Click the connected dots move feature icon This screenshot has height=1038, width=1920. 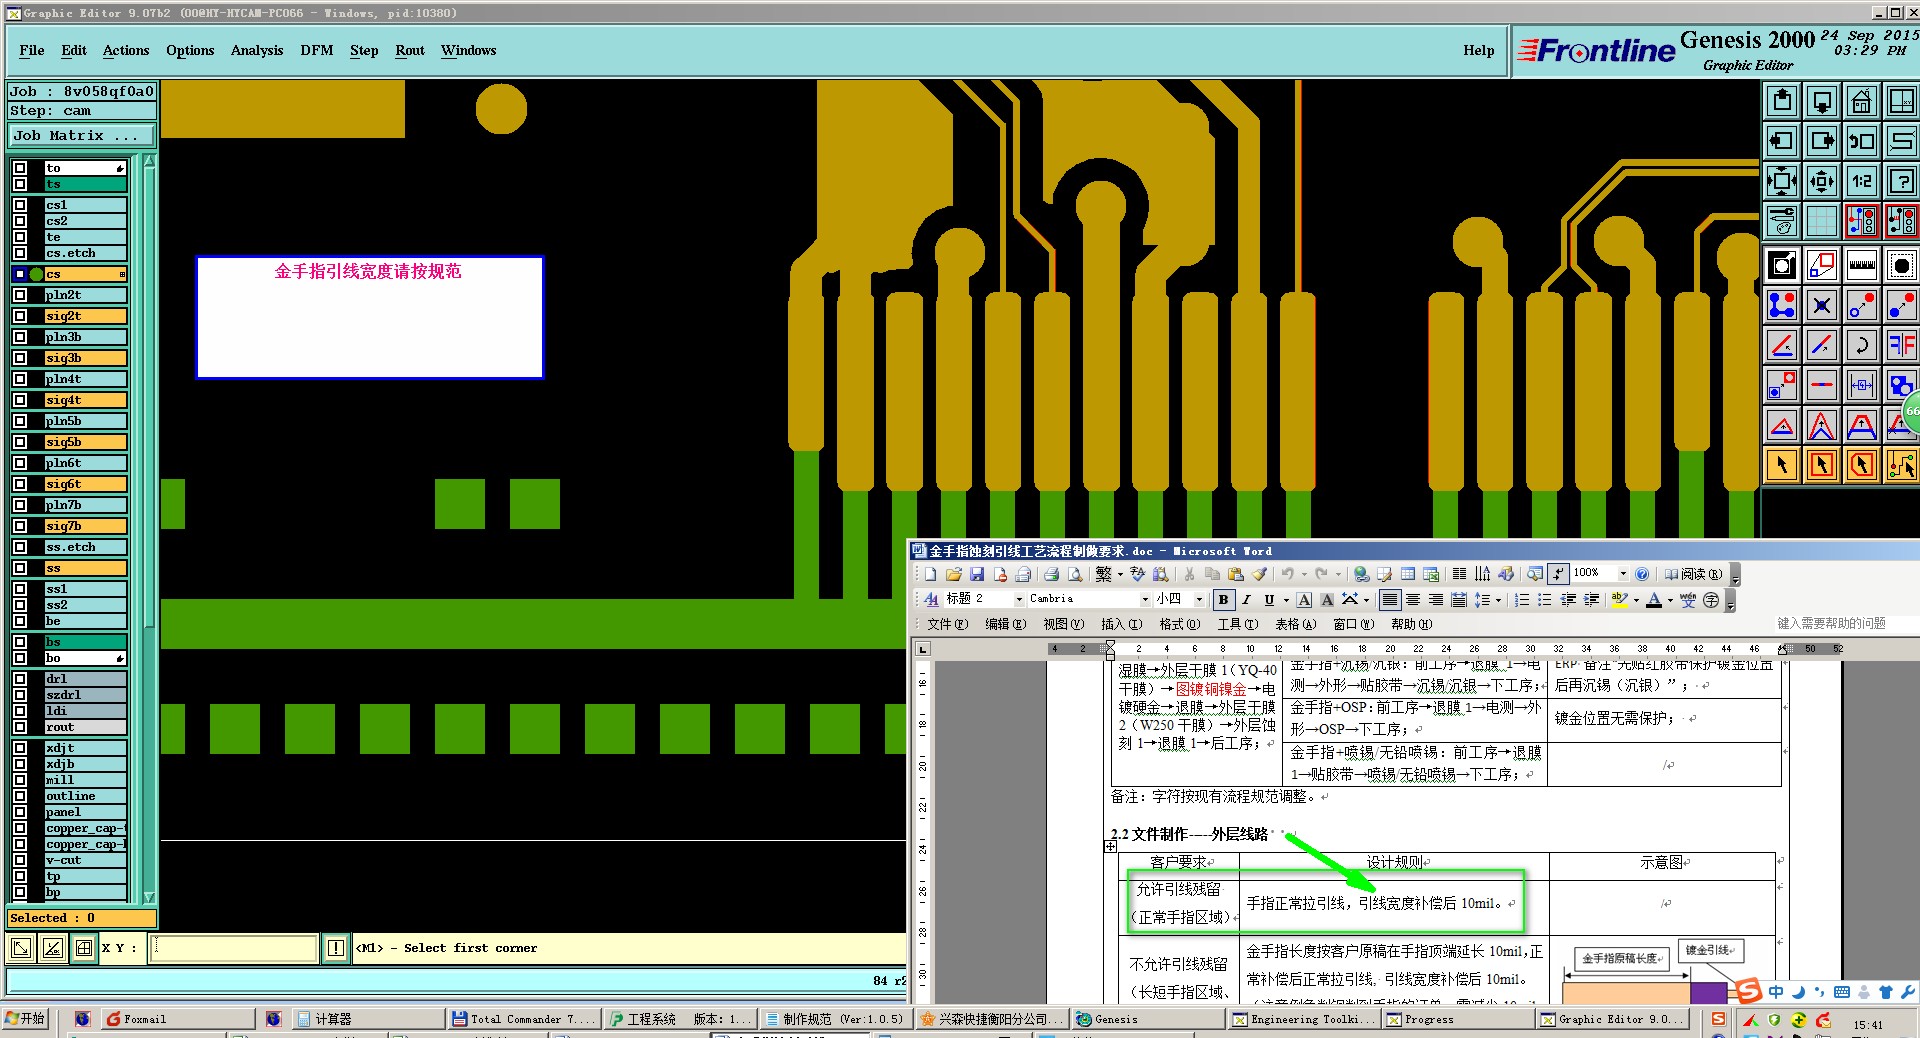(x=1782, y=306)
